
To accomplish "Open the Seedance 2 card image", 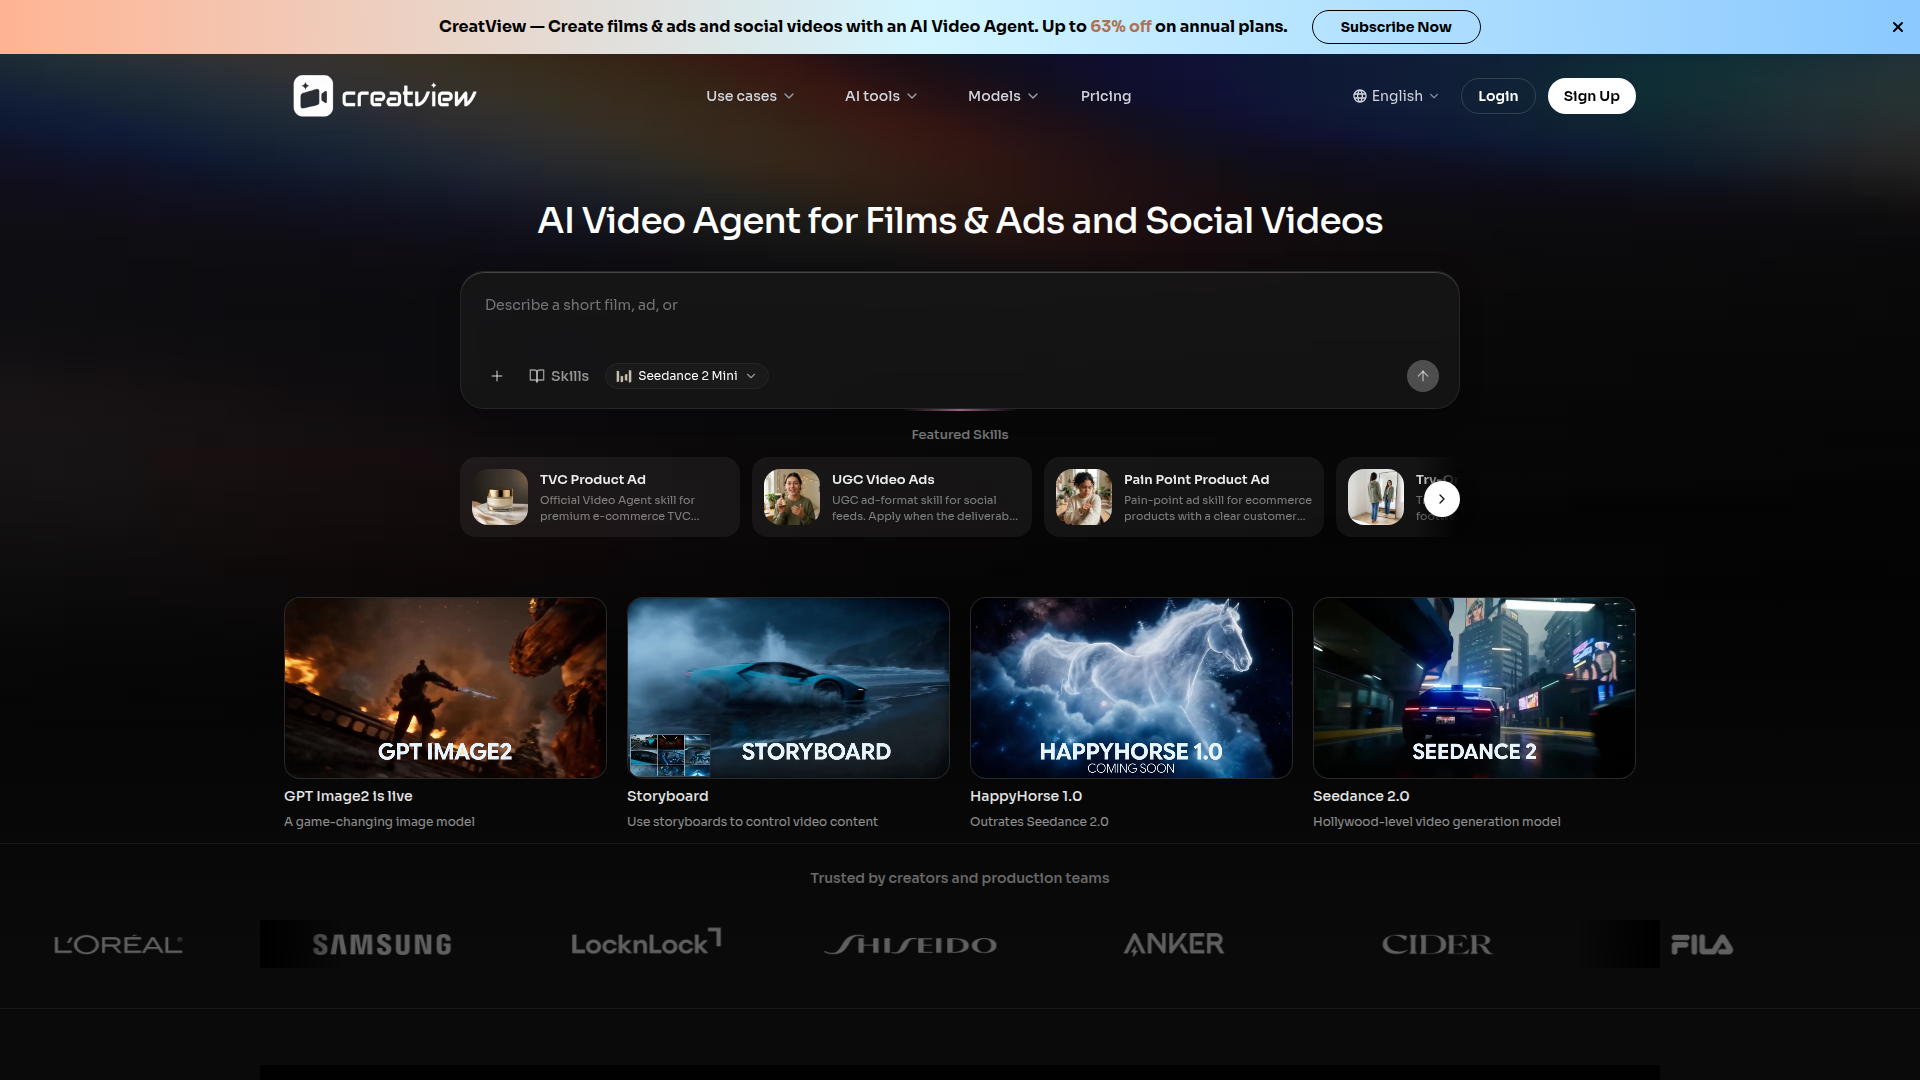I will click(x=1474, y=688).
